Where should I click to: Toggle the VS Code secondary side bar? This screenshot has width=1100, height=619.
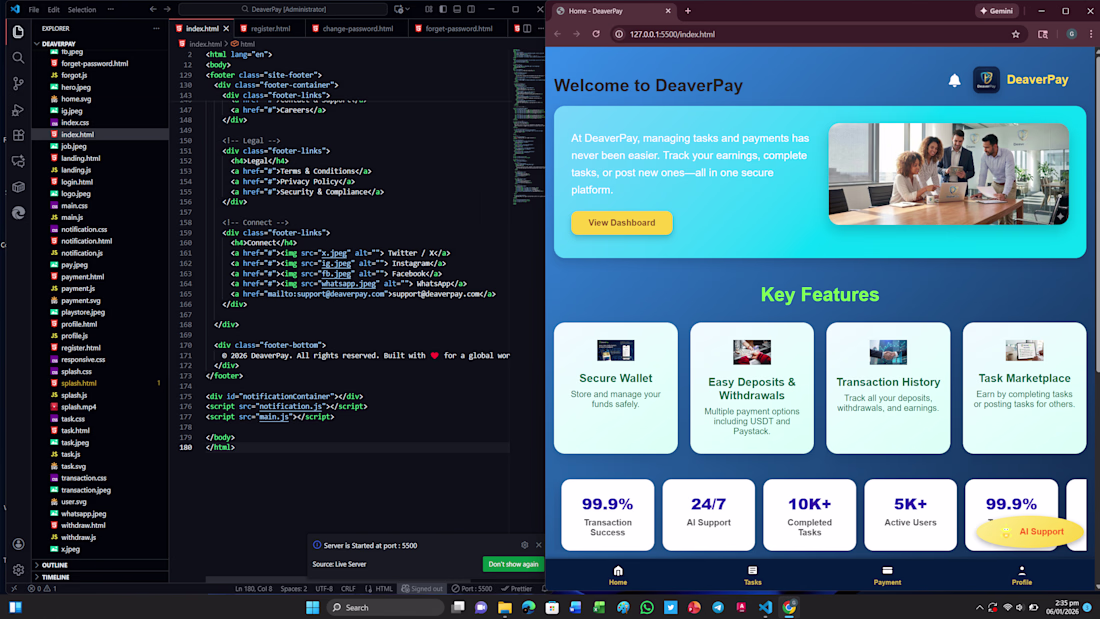[471, 9]
